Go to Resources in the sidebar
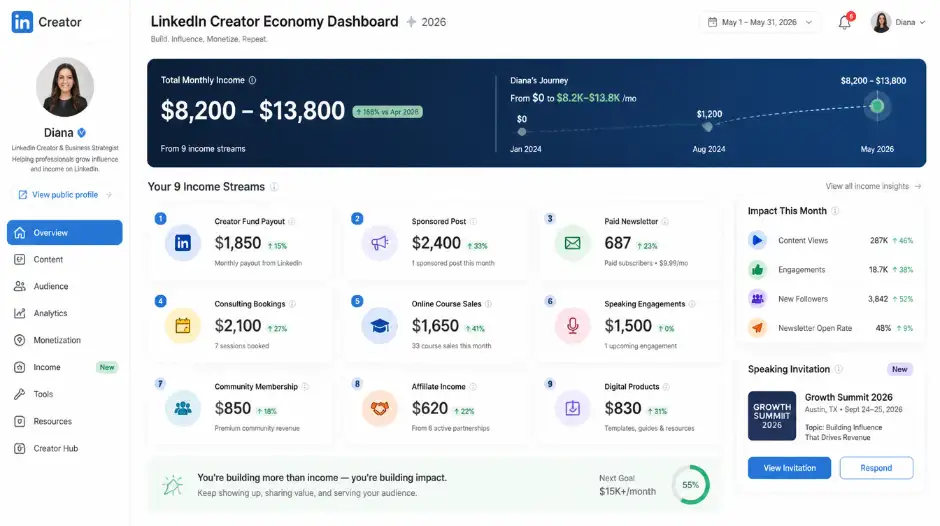This screenshot has height=526, width=940. click(65, 421)
